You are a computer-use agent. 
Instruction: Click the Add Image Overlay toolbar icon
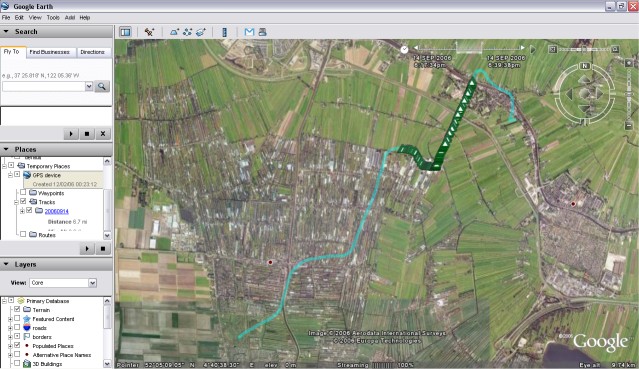201,32
